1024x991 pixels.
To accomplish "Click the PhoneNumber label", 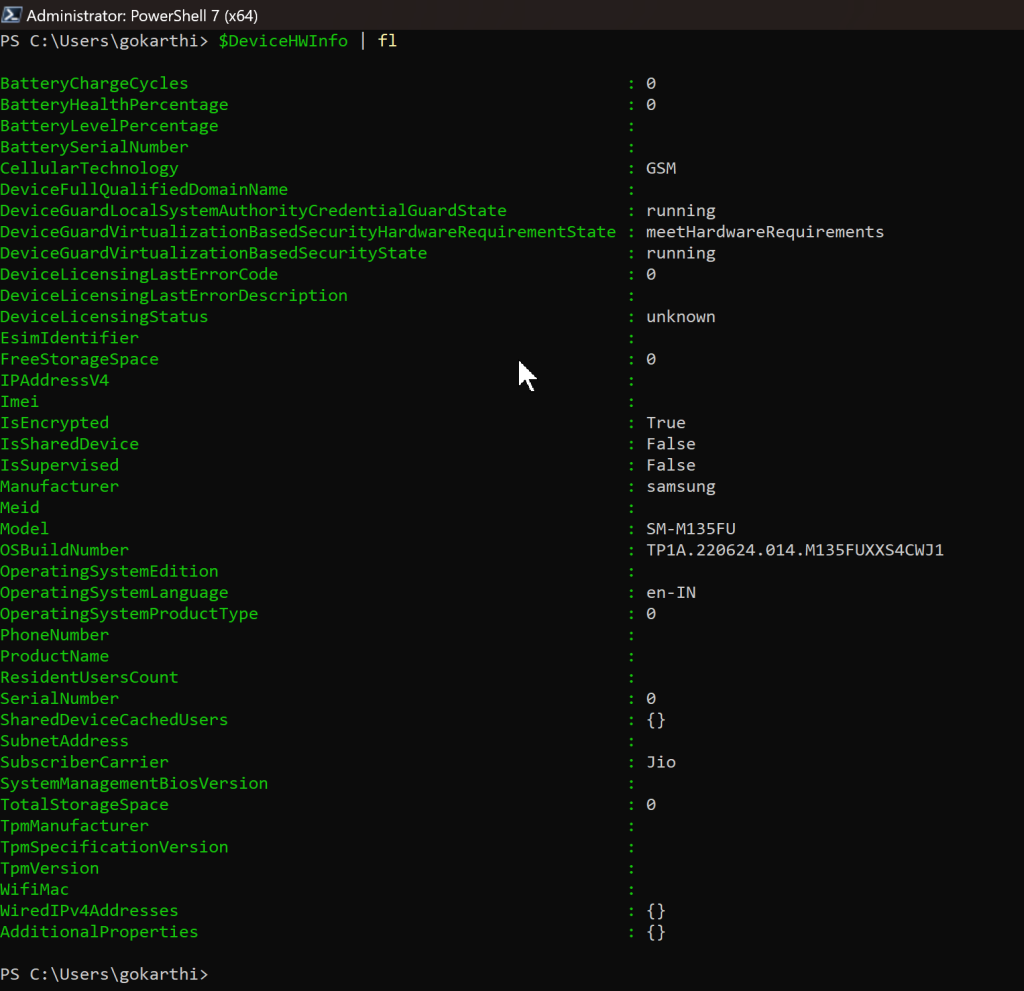I will 54,635.
